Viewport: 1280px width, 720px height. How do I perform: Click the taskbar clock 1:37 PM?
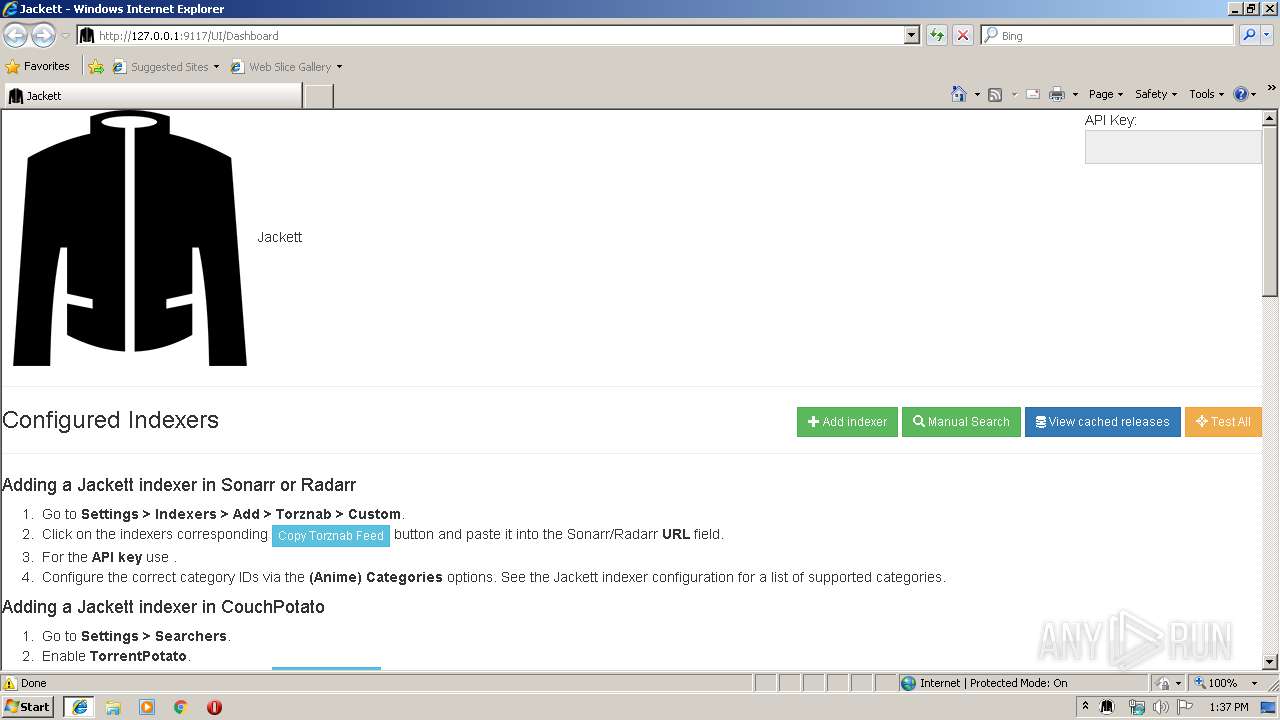pyautogui.click(x=1229, y=707)
